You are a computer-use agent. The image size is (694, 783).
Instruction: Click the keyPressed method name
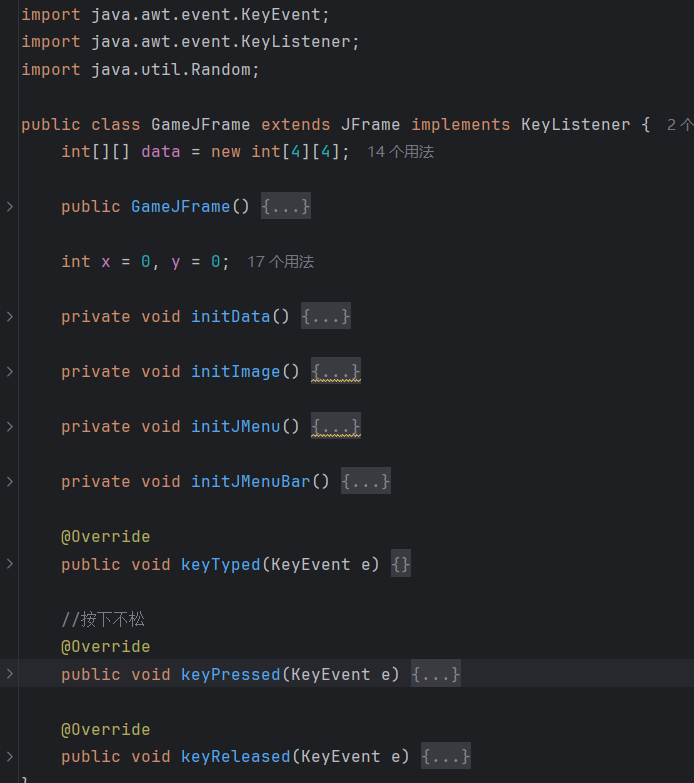click(x=231, y=674)
